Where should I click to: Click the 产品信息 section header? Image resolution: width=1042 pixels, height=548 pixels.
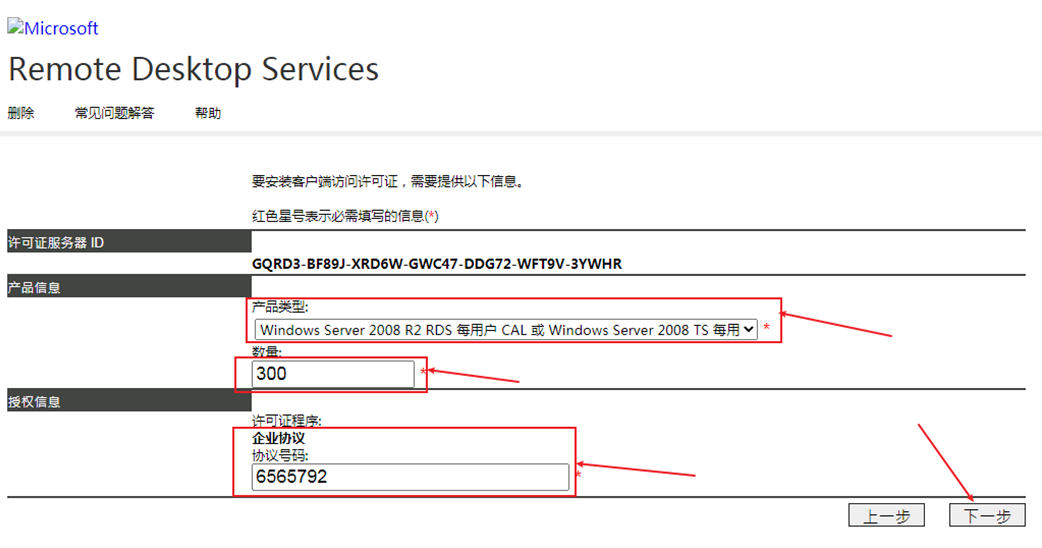coord(129,287)
